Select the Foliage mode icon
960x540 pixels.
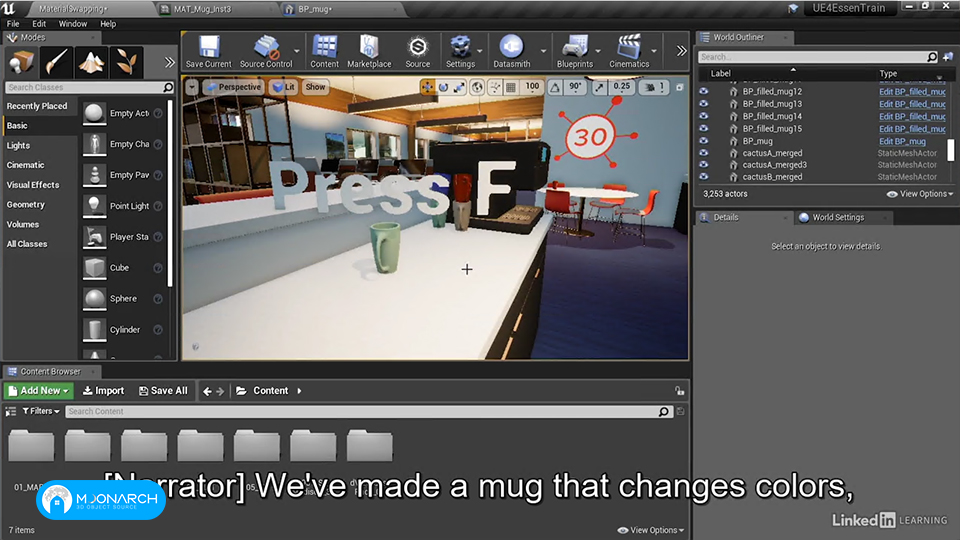click(127, 62)
